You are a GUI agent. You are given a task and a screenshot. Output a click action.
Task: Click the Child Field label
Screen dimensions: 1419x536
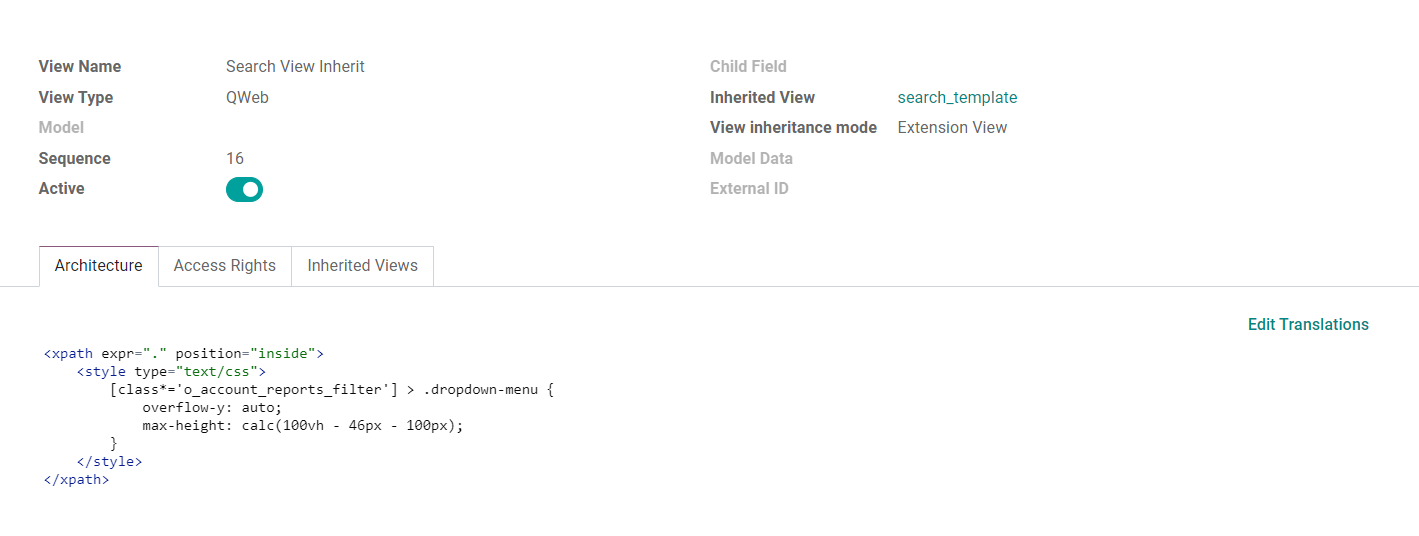748,67
